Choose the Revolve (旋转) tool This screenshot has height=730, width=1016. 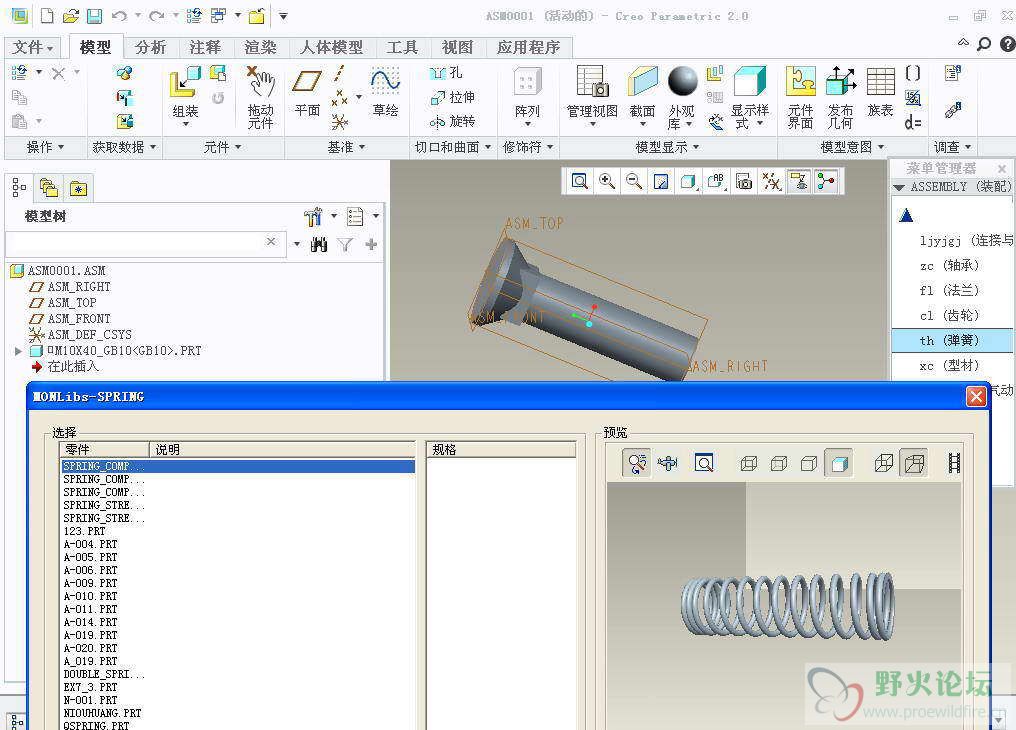pos(453,121)
